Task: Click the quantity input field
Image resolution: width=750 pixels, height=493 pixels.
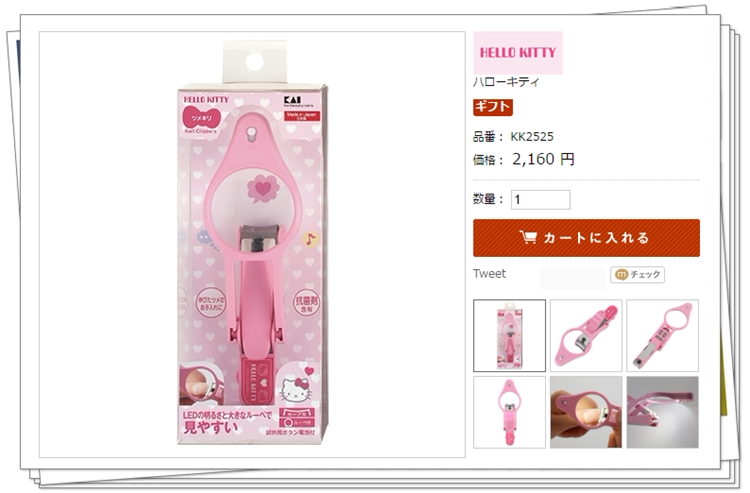Action: [540, 199]
